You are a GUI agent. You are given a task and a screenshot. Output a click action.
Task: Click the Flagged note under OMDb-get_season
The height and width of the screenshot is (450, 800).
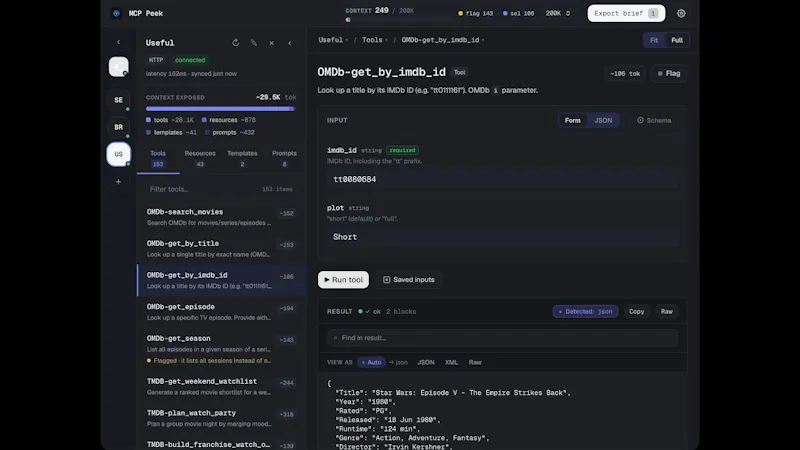point(209,360)
